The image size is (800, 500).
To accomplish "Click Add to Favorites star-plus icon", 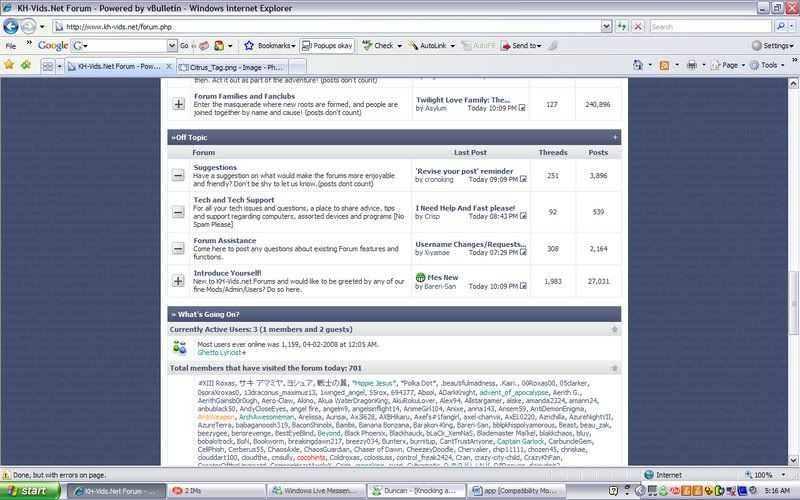I will [x=26, y=65].
